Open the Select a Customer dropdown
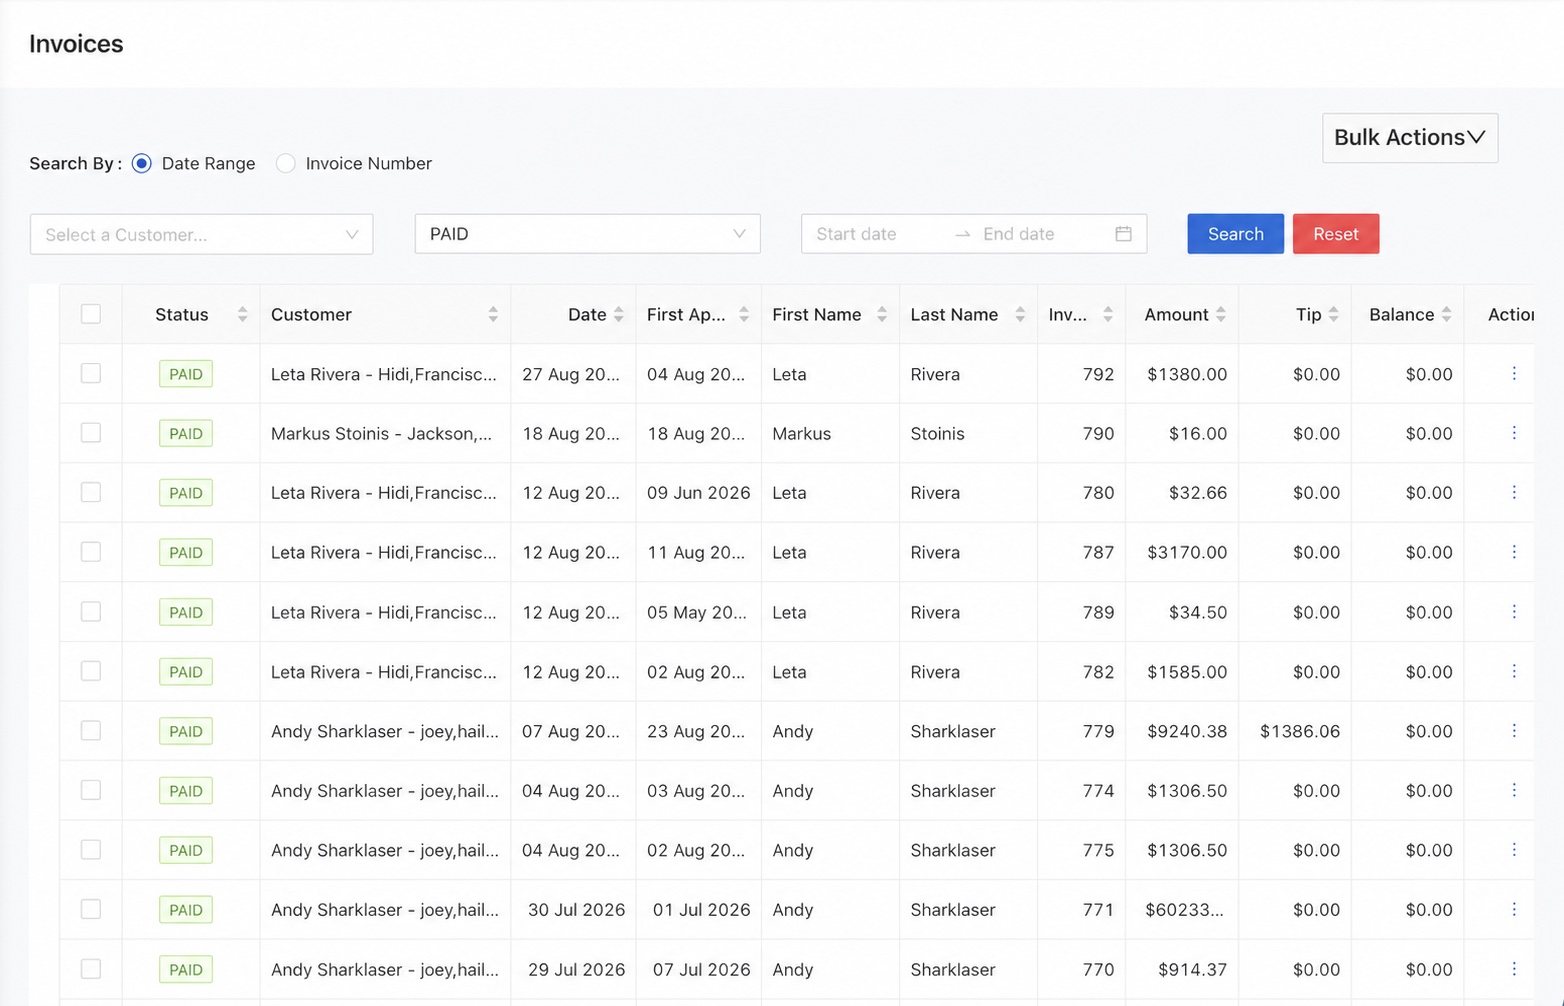The width and height of the screenshot is (1564, 1006). [202, 234]
